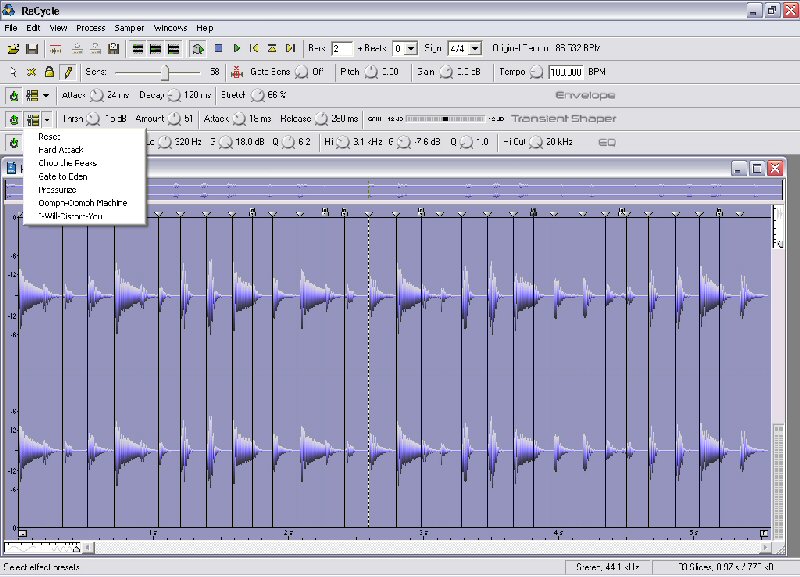Click the Open file folder icon
The width and height of the screenshot is (800, 577).
coord(13,48)
